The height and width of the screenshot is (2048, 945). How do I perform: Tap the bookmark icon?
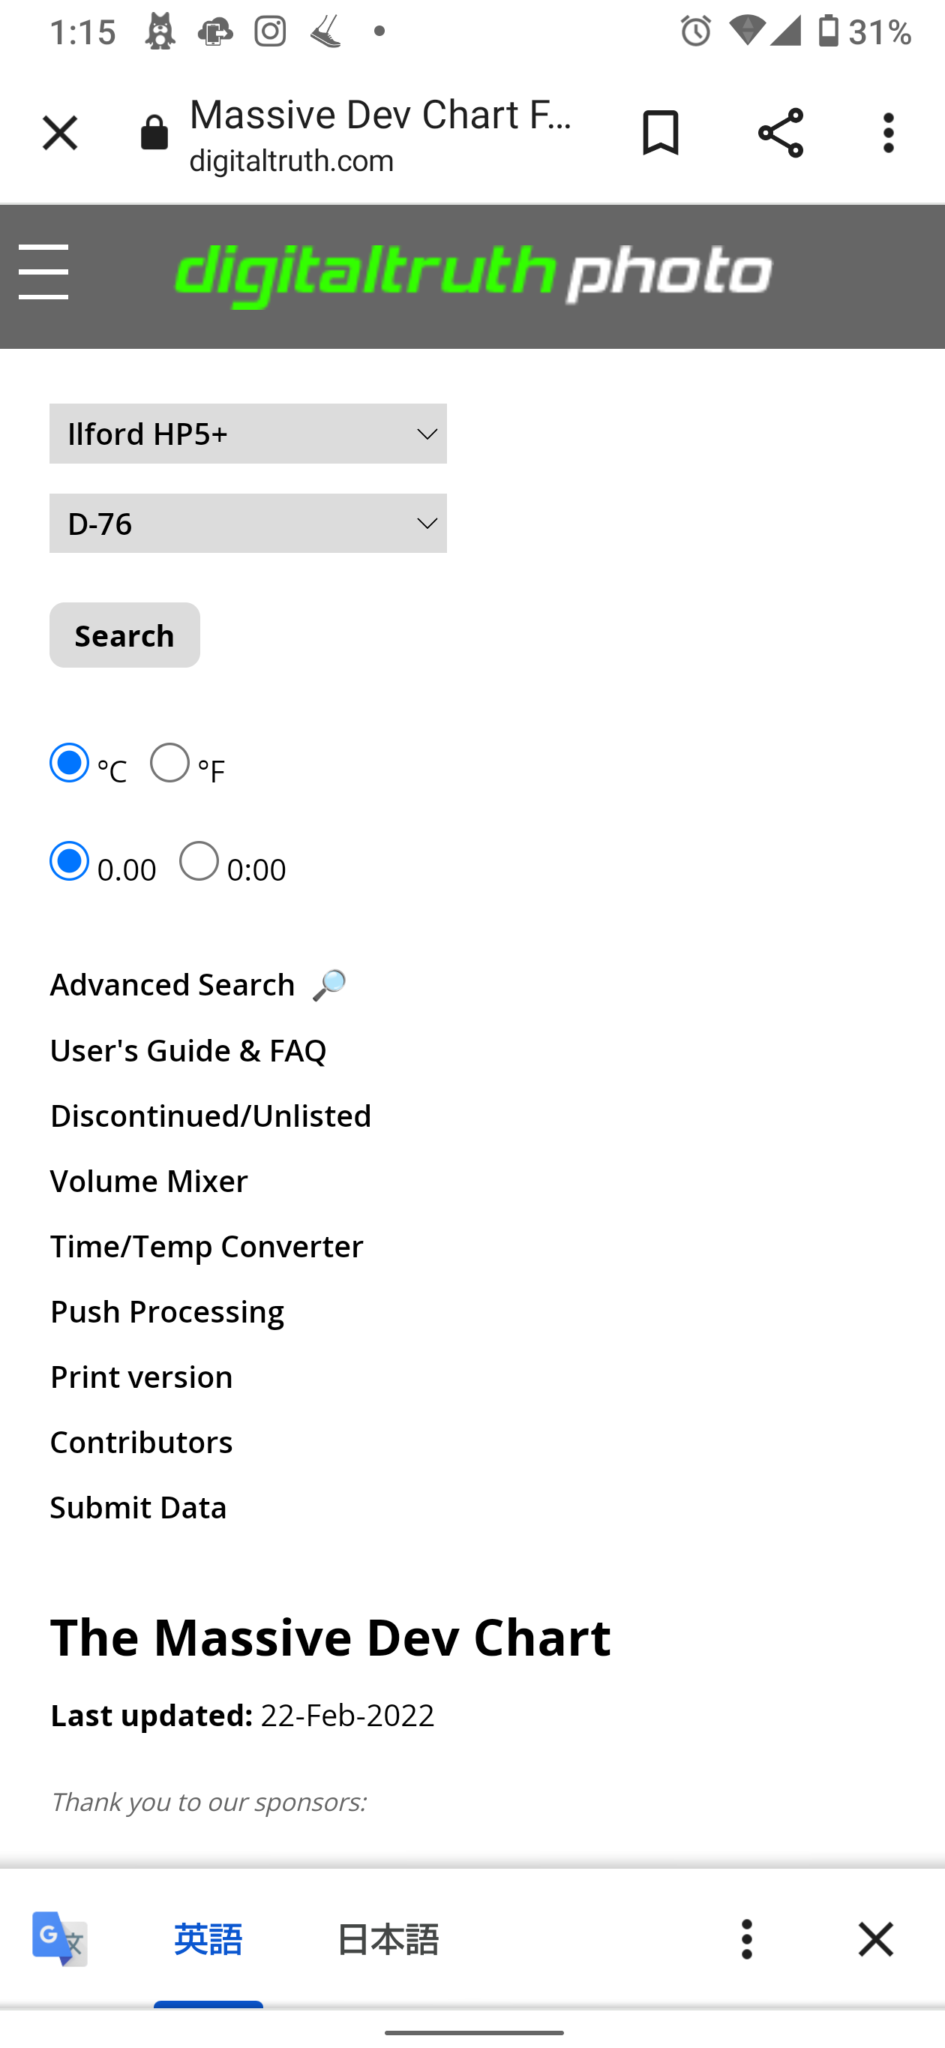[x=660, y=133]
